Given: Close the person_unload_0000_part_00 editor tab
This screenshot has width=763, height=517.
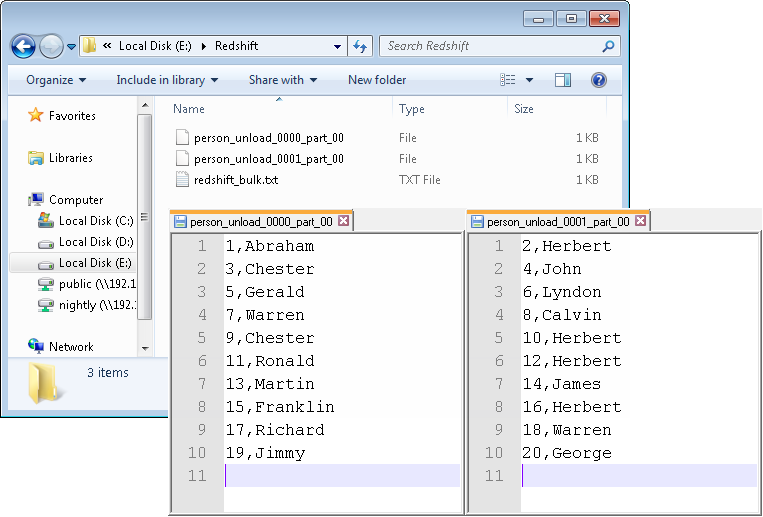Looking at the screenshot, I should [344, 221].
